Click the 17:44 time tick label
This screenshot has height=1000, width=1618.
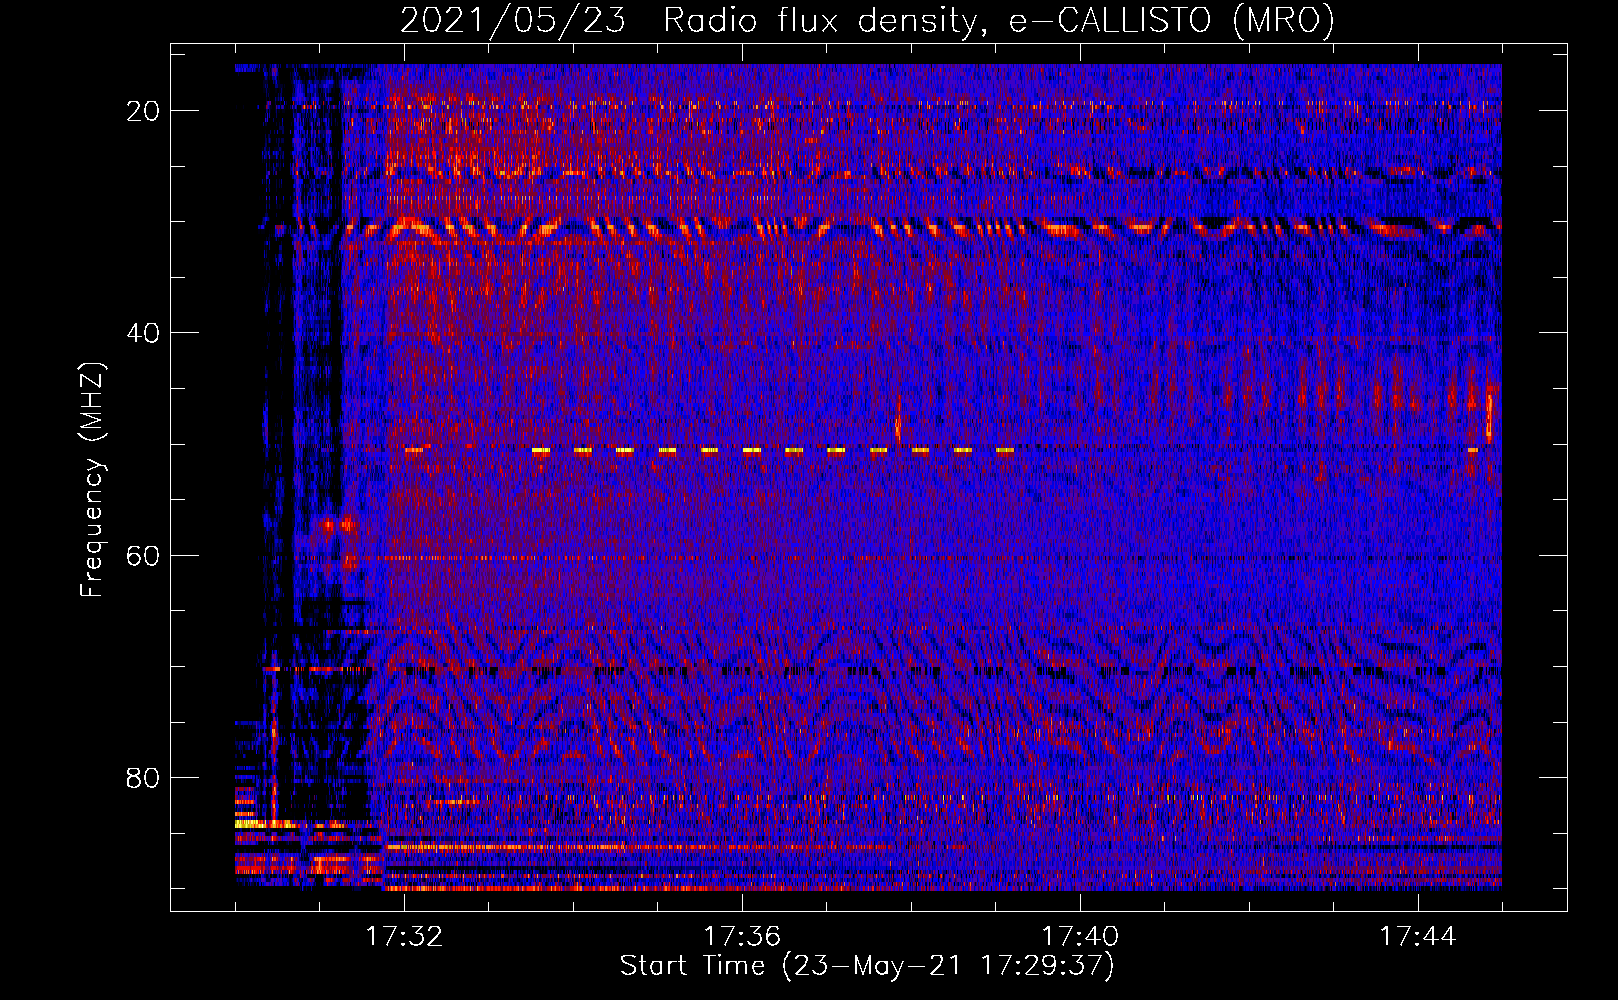point(1418,936)
